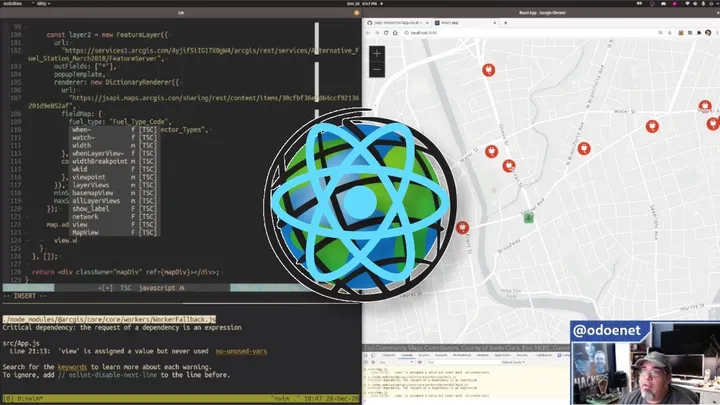Expand the 'Default levels' dropdown in console
The width and height of the screenshot is (720, 405).
tap(513, 362)
